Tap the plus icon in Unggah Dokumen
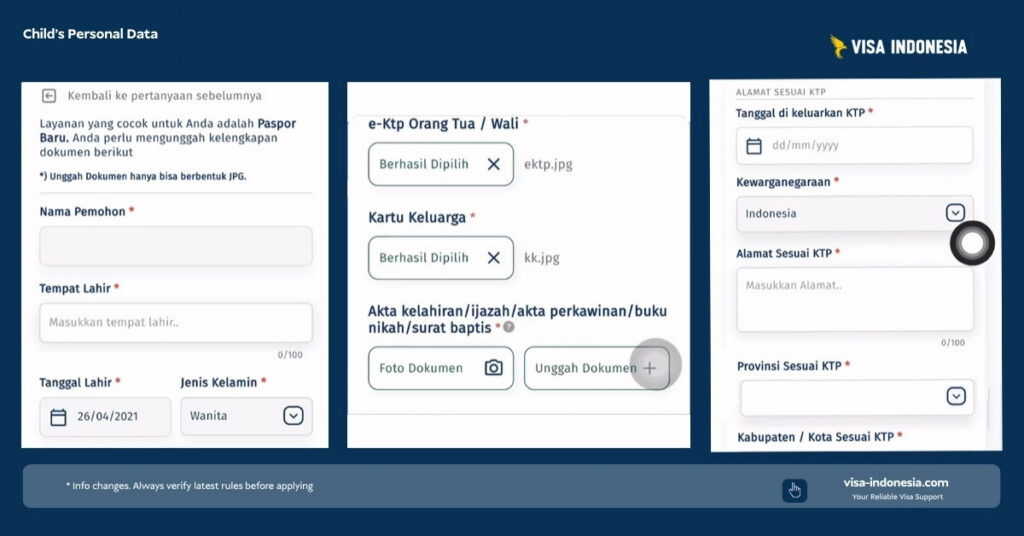 tap(650, 368)
